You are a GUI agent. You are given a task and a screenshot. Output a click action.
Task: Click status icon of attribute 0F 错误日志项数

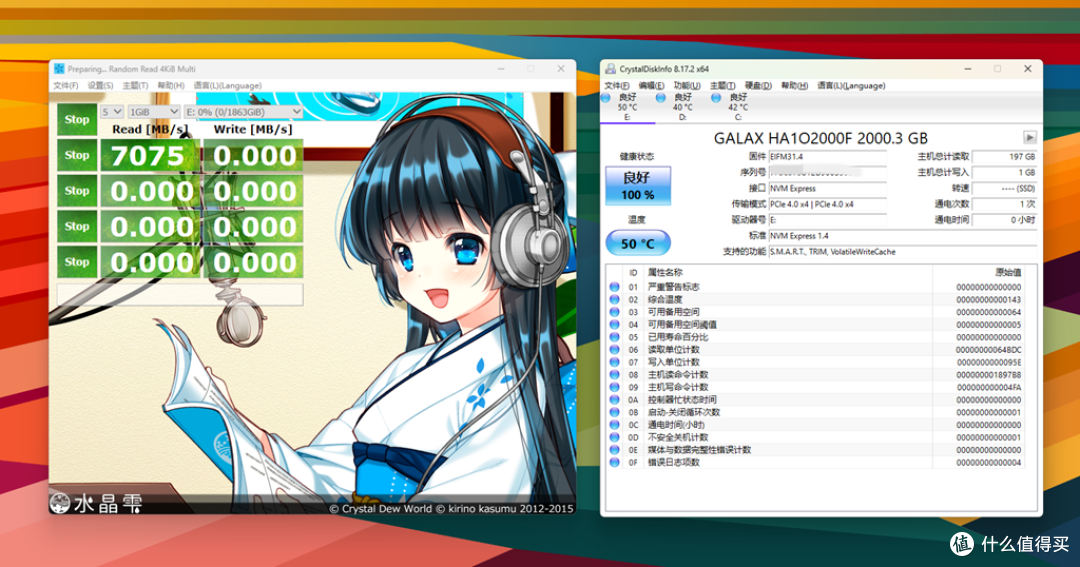click(614, 462)
